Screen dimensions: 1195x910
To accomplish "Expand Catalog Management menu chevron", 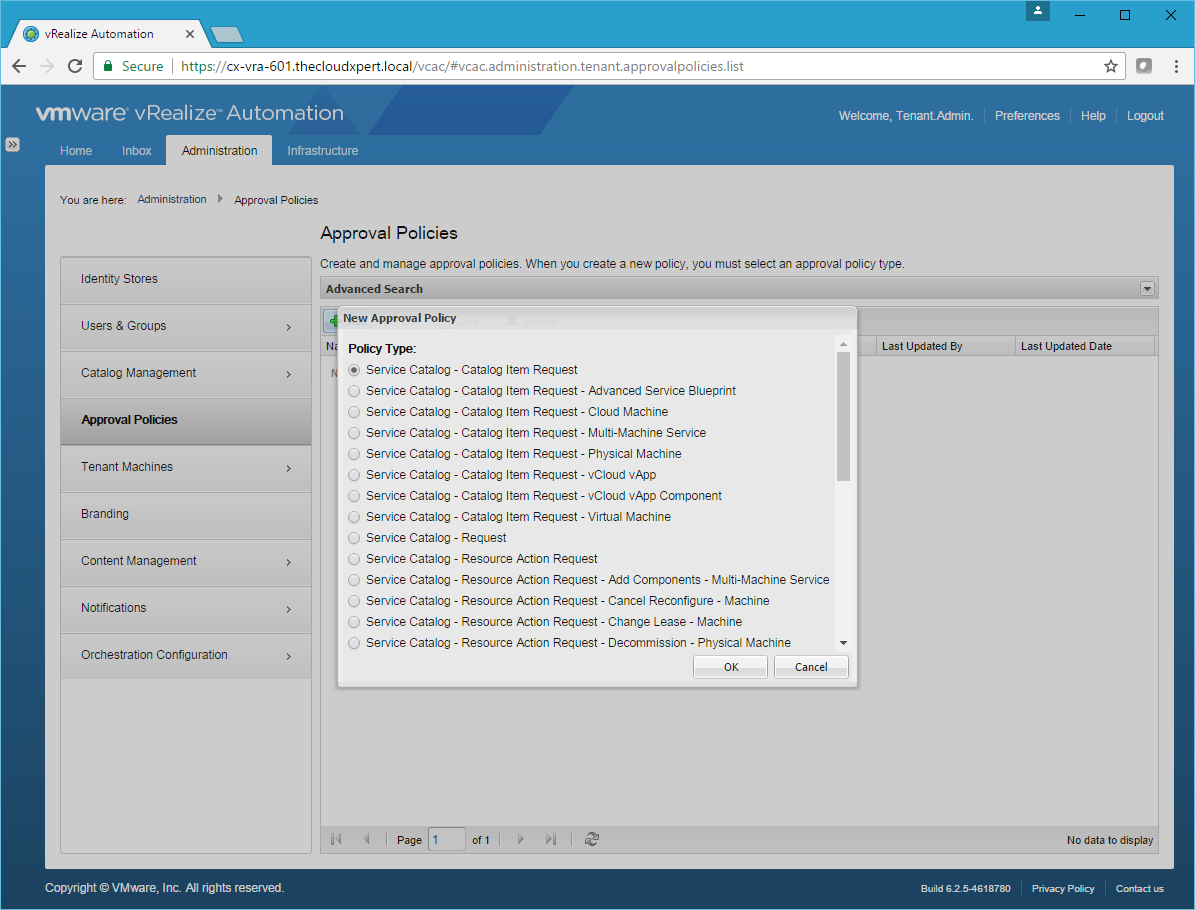I will tap(288, 374).
